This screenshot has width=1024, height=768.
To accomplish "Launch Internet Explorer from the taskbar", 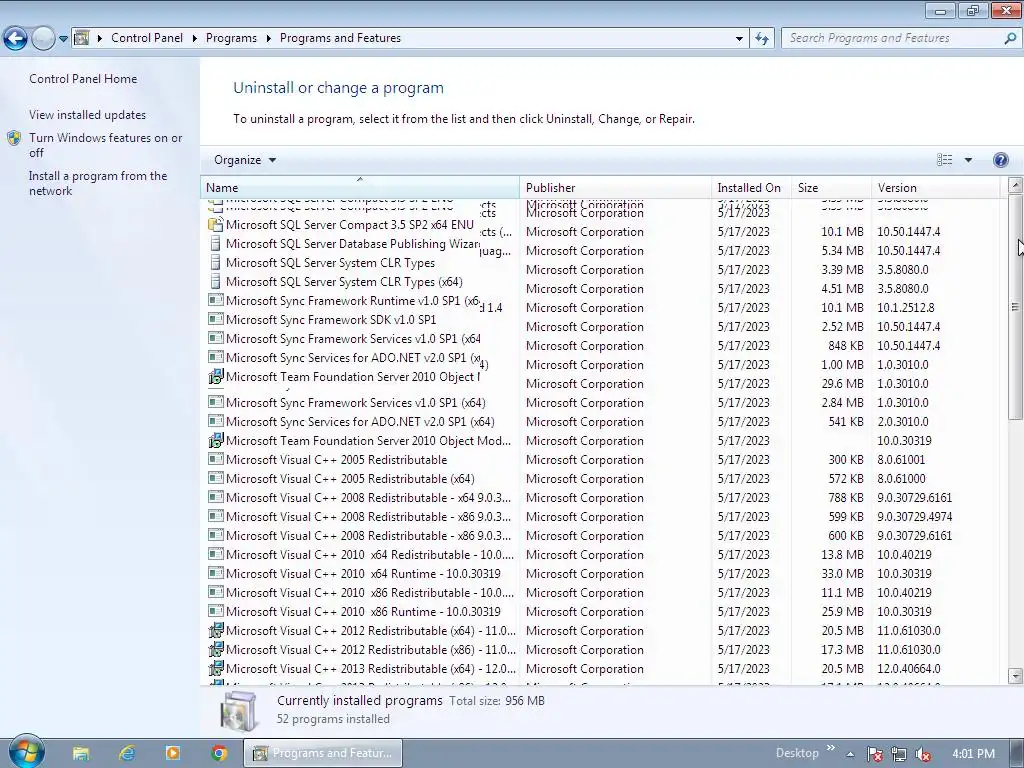I will [127, 754].
